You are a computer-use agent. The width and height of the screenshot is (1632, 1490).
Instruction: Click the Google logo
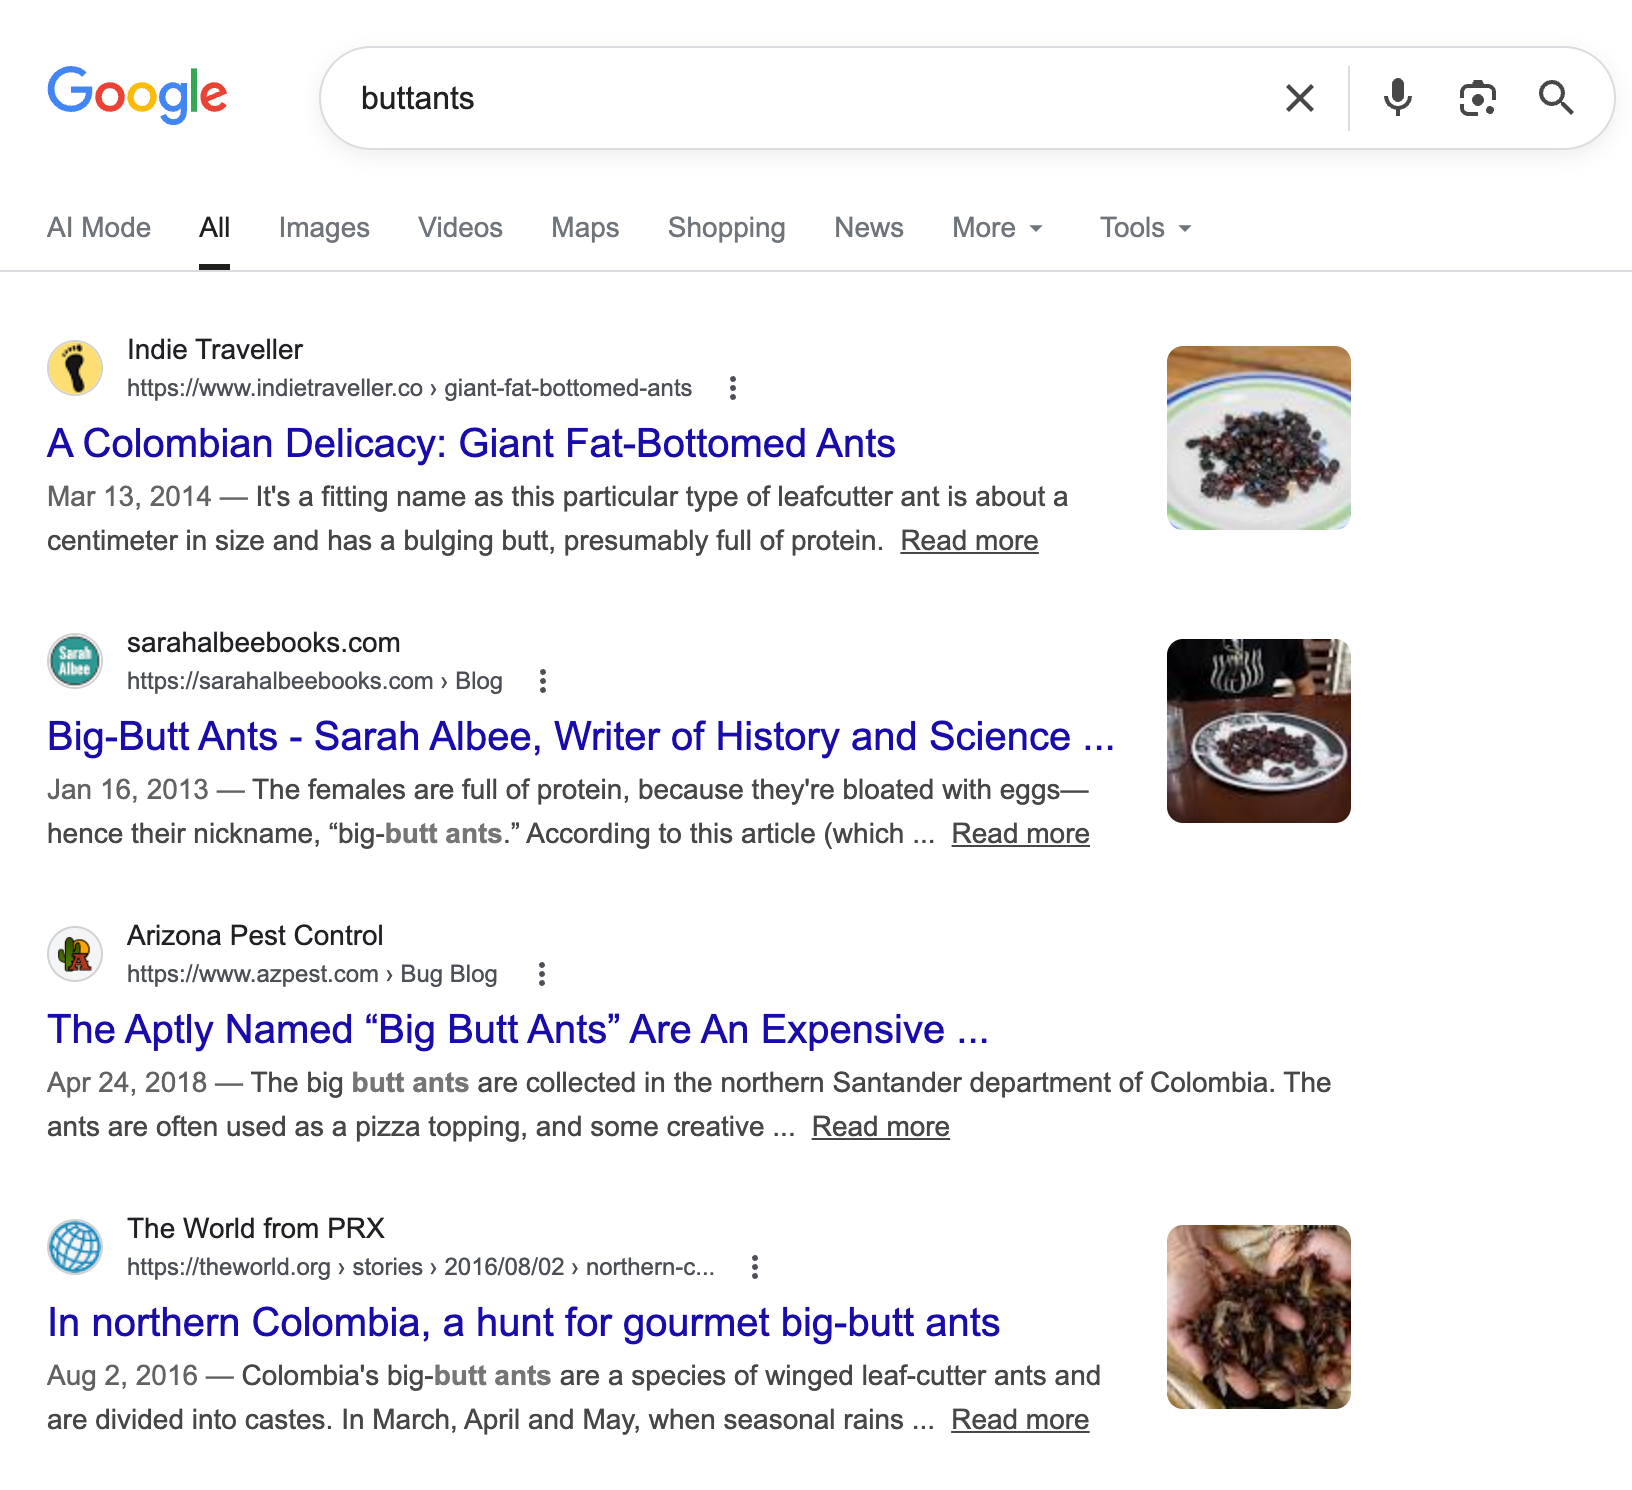click(x=137, y=95)
